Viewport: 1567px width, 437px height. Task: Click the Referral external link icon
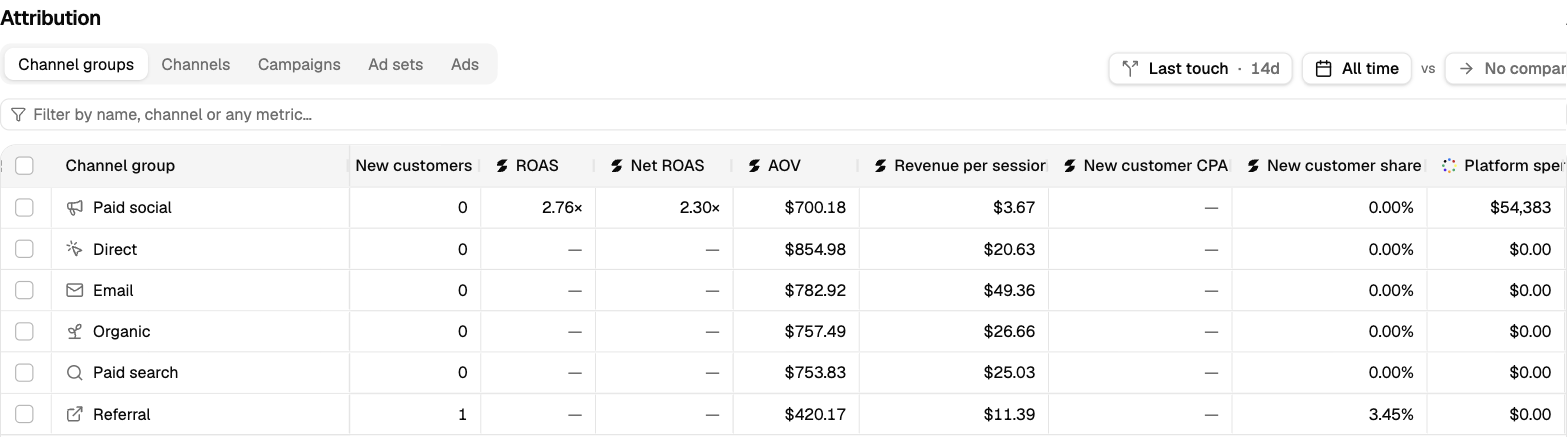pos(74,414)
